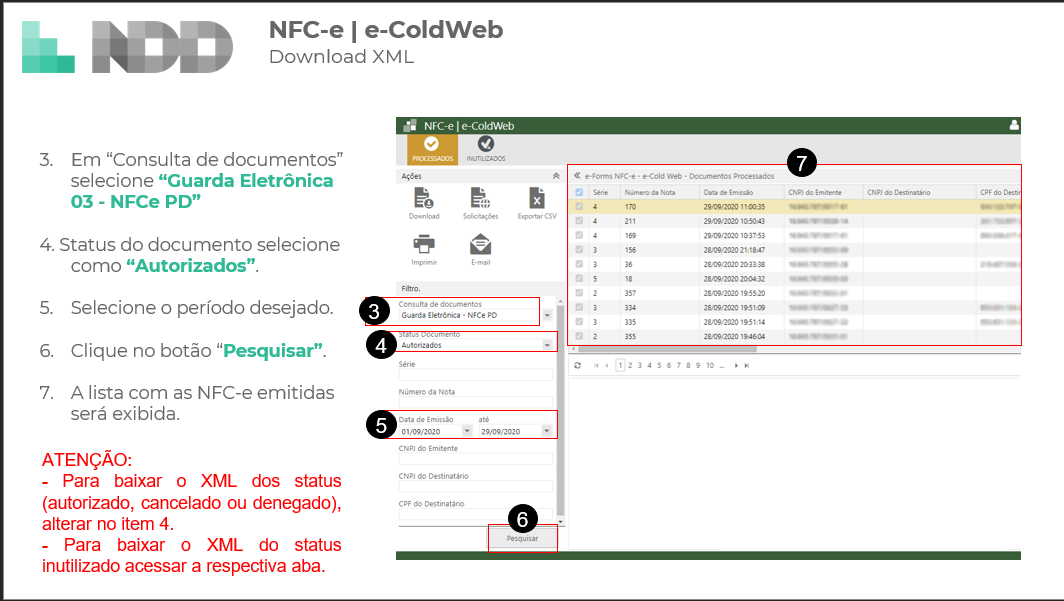
Task: Switch to the INUTILIZADOS tab
Action: pos(486,149)
